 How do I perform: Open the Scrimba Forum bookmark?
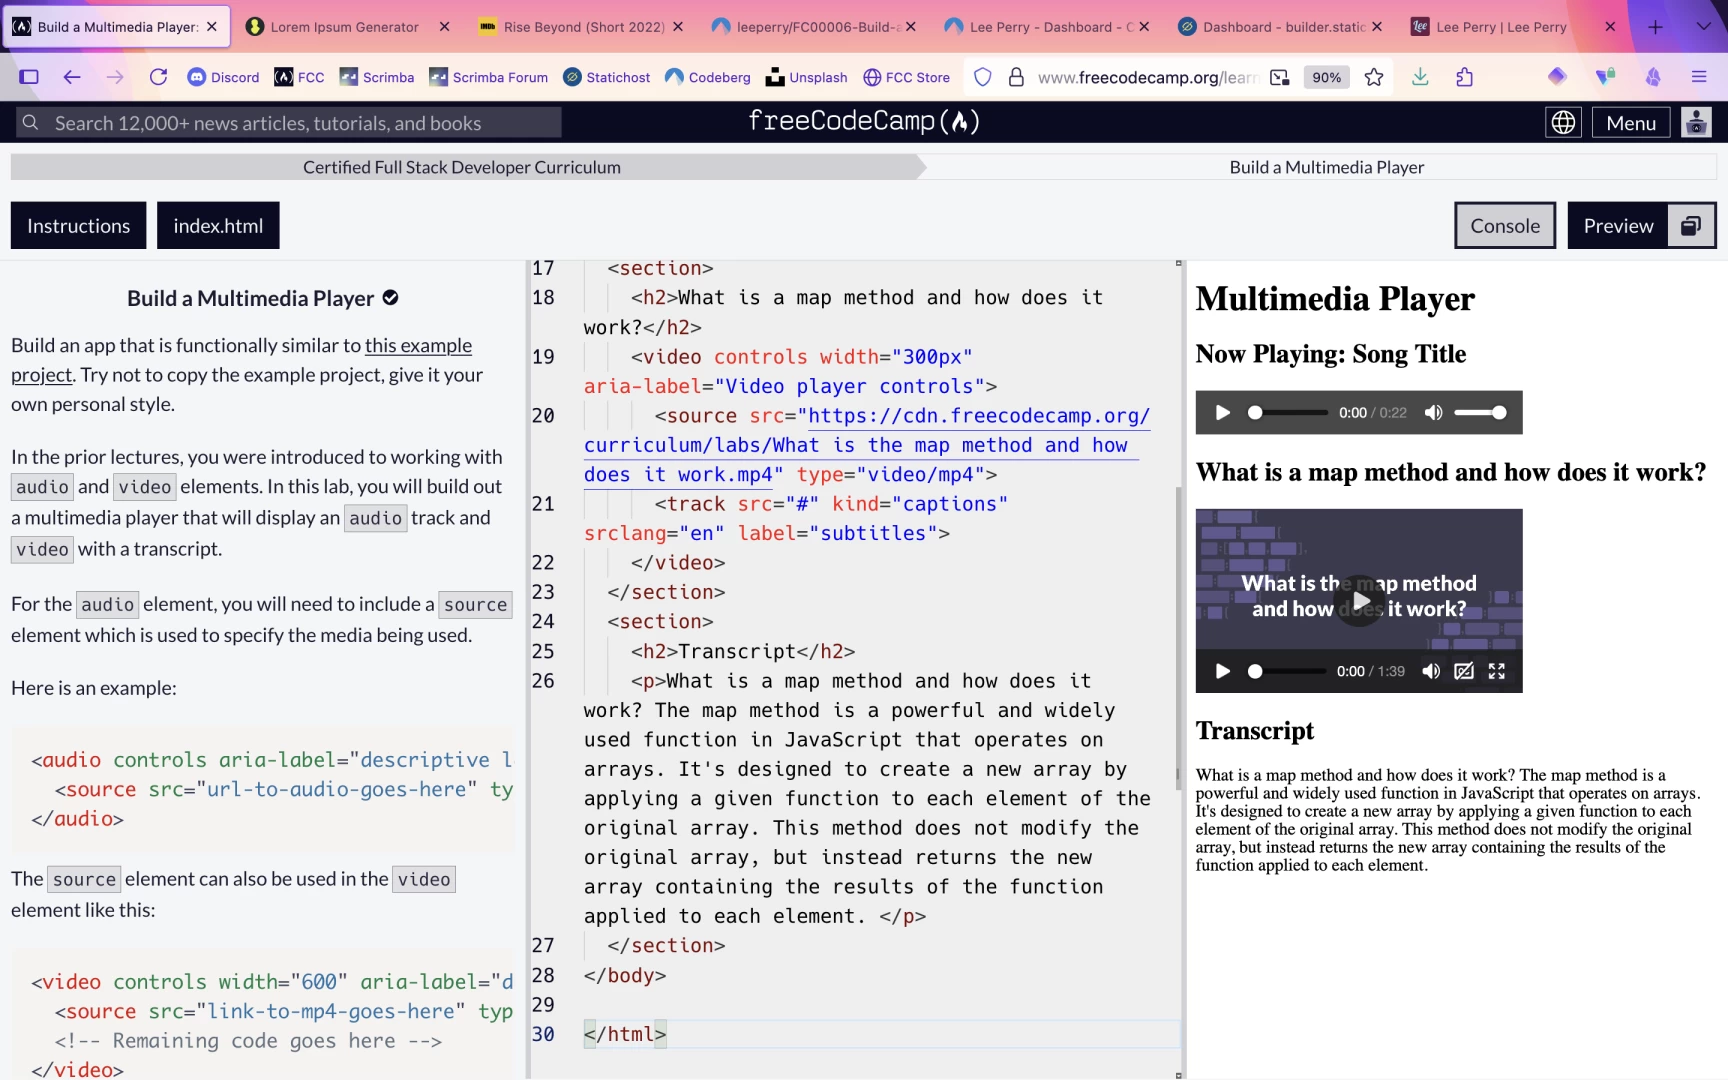click(x=488, y=77)
